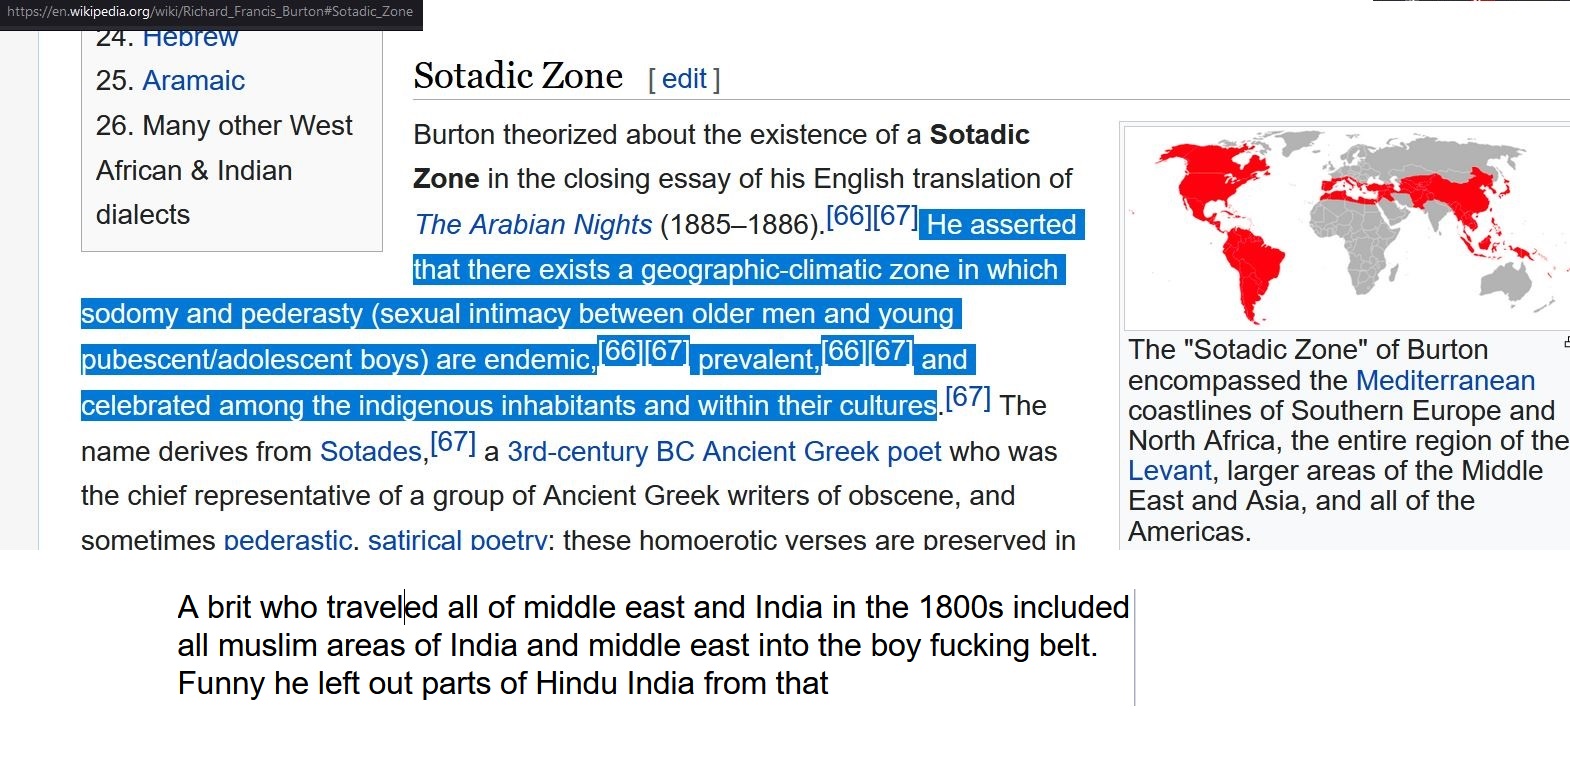This screenshot has height=759, width=1570.
Task: Click the enlarge icon beside map caption
Action: coord(1565,343)
